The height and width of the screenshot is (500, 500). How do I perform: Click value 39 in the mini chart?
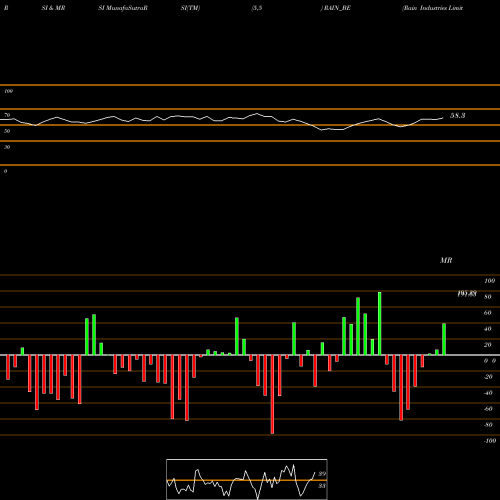(x=322, y=474)
